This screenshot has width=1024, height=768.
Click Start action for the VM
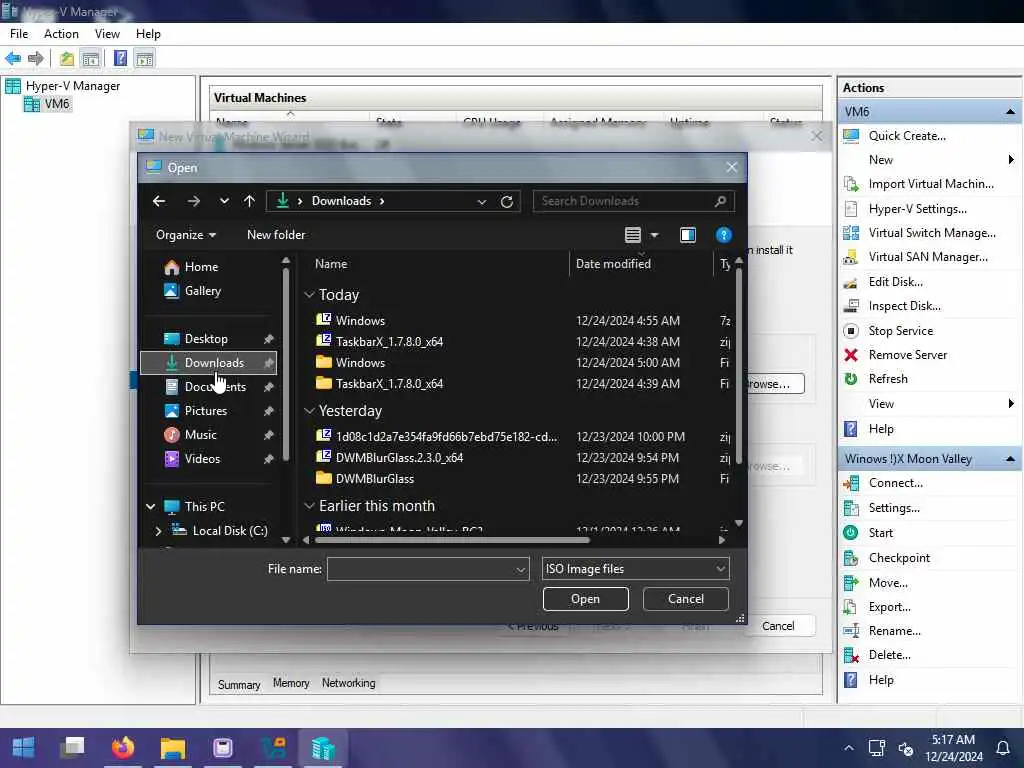click(880, 533)
